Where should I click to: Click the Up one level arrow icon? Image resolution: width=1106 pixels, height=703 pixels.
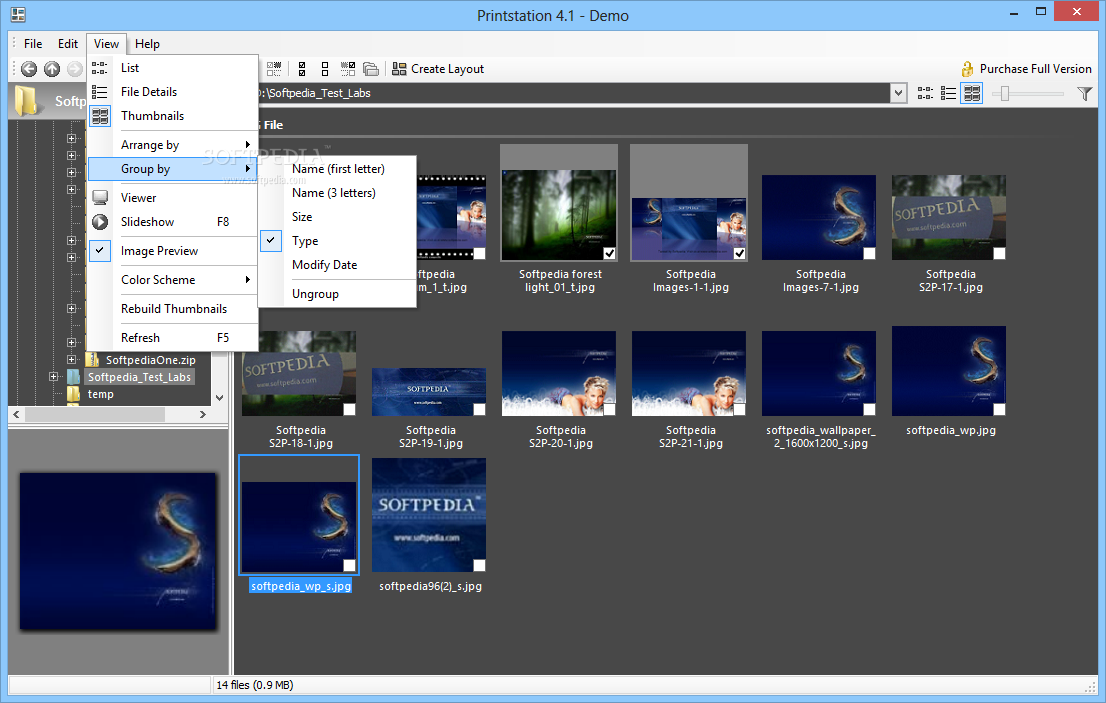pyautogui.click(x=52, y=68)
